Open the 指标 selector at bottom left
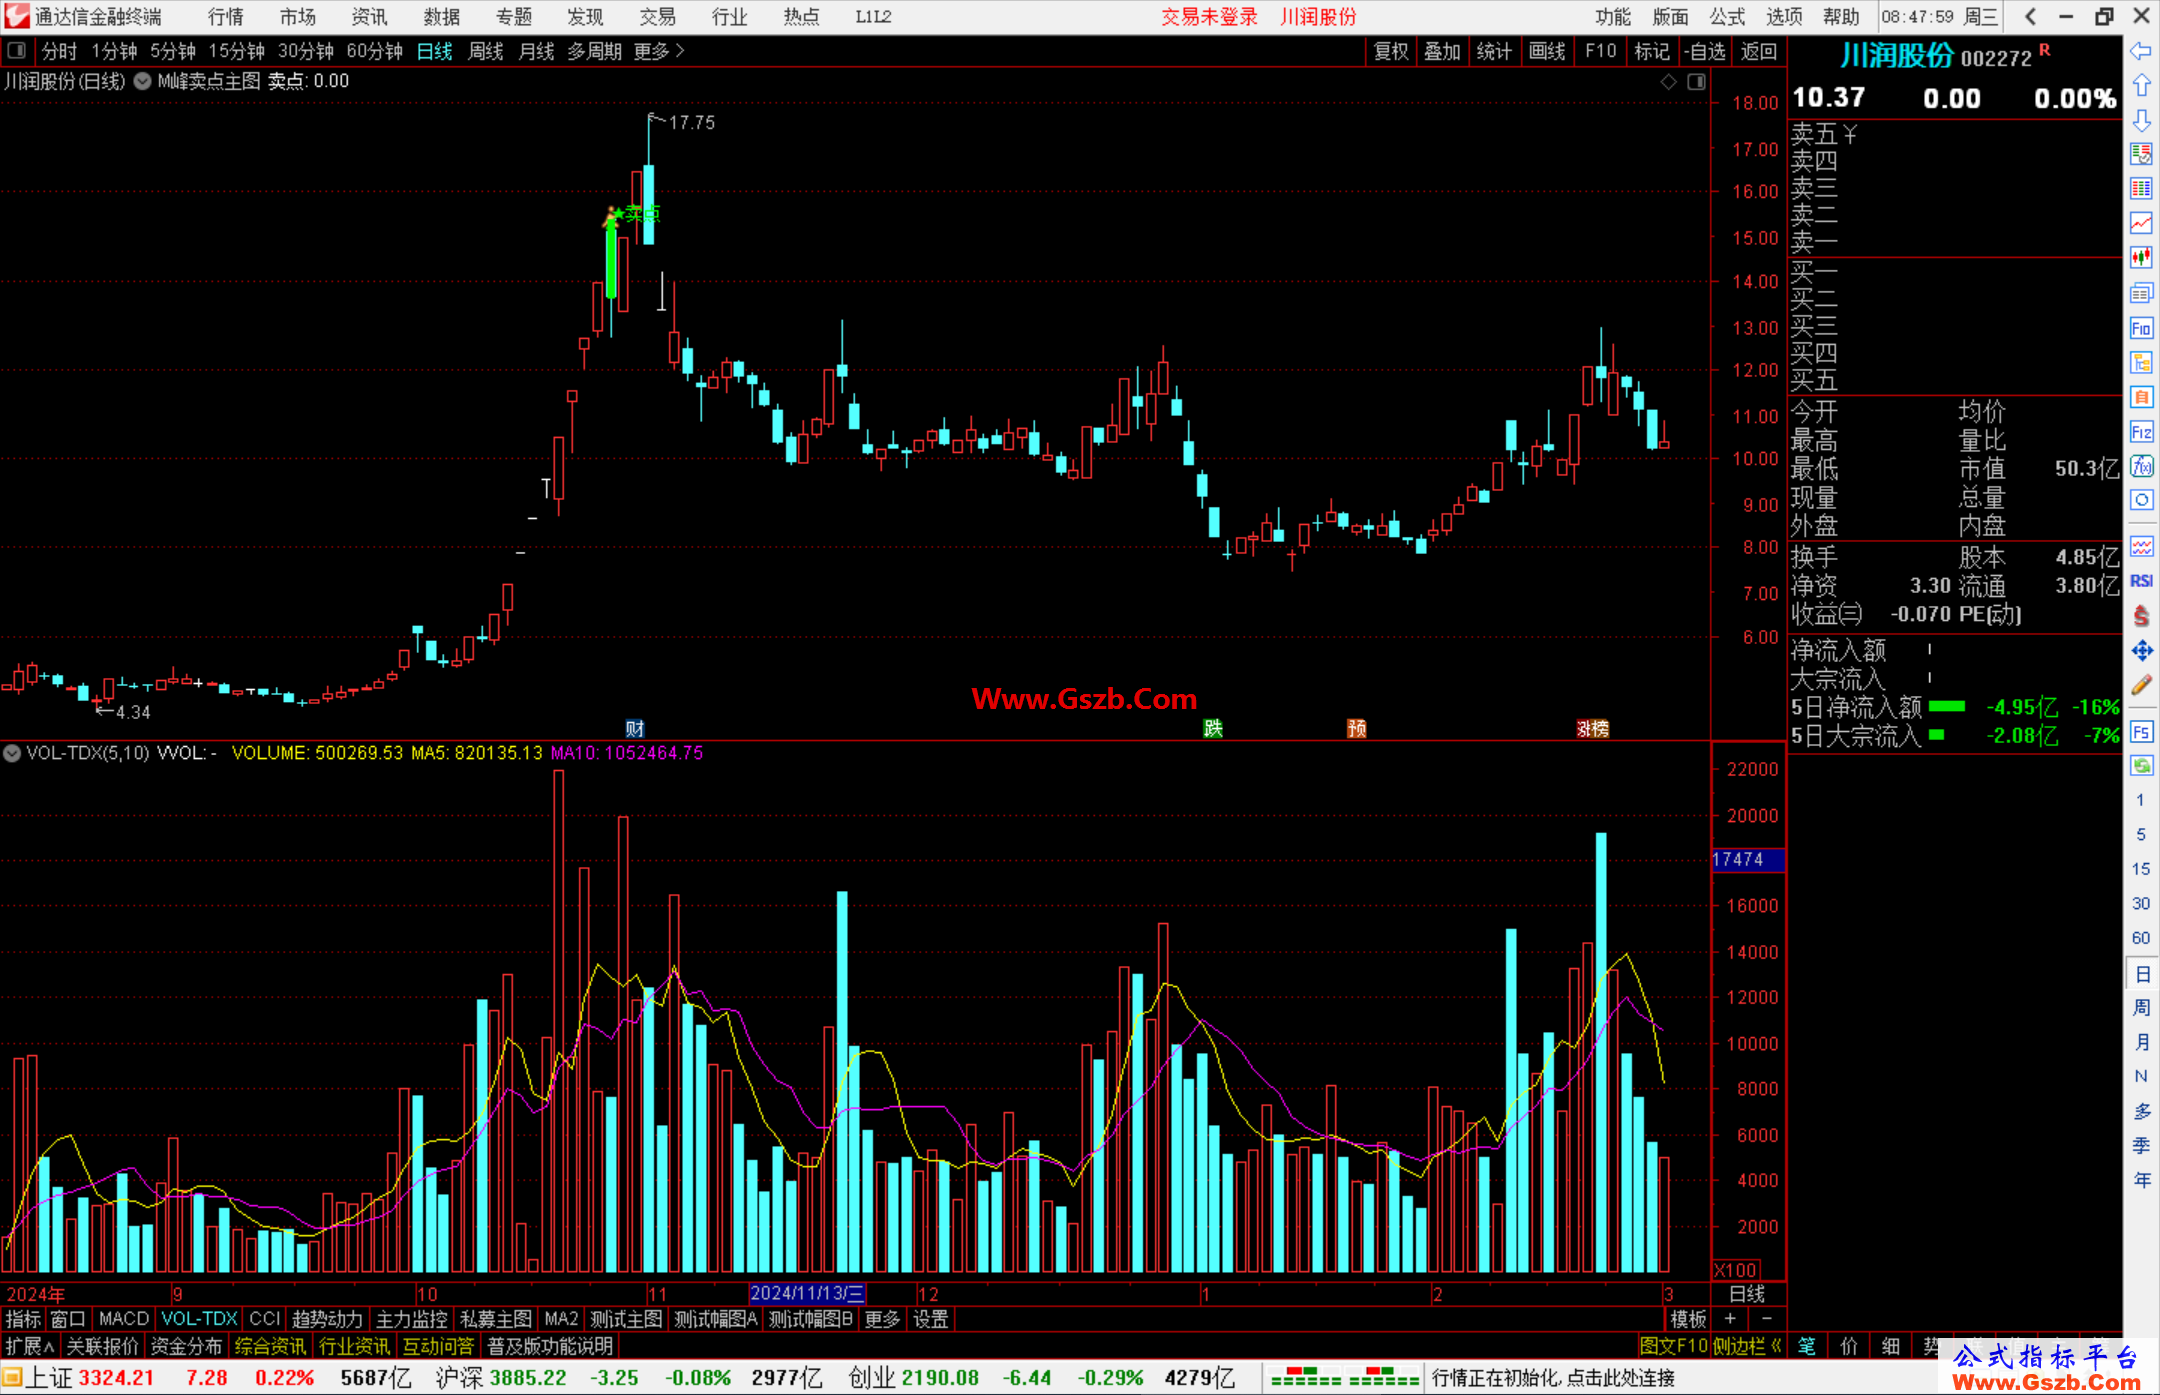 (x=23, y=1319)
